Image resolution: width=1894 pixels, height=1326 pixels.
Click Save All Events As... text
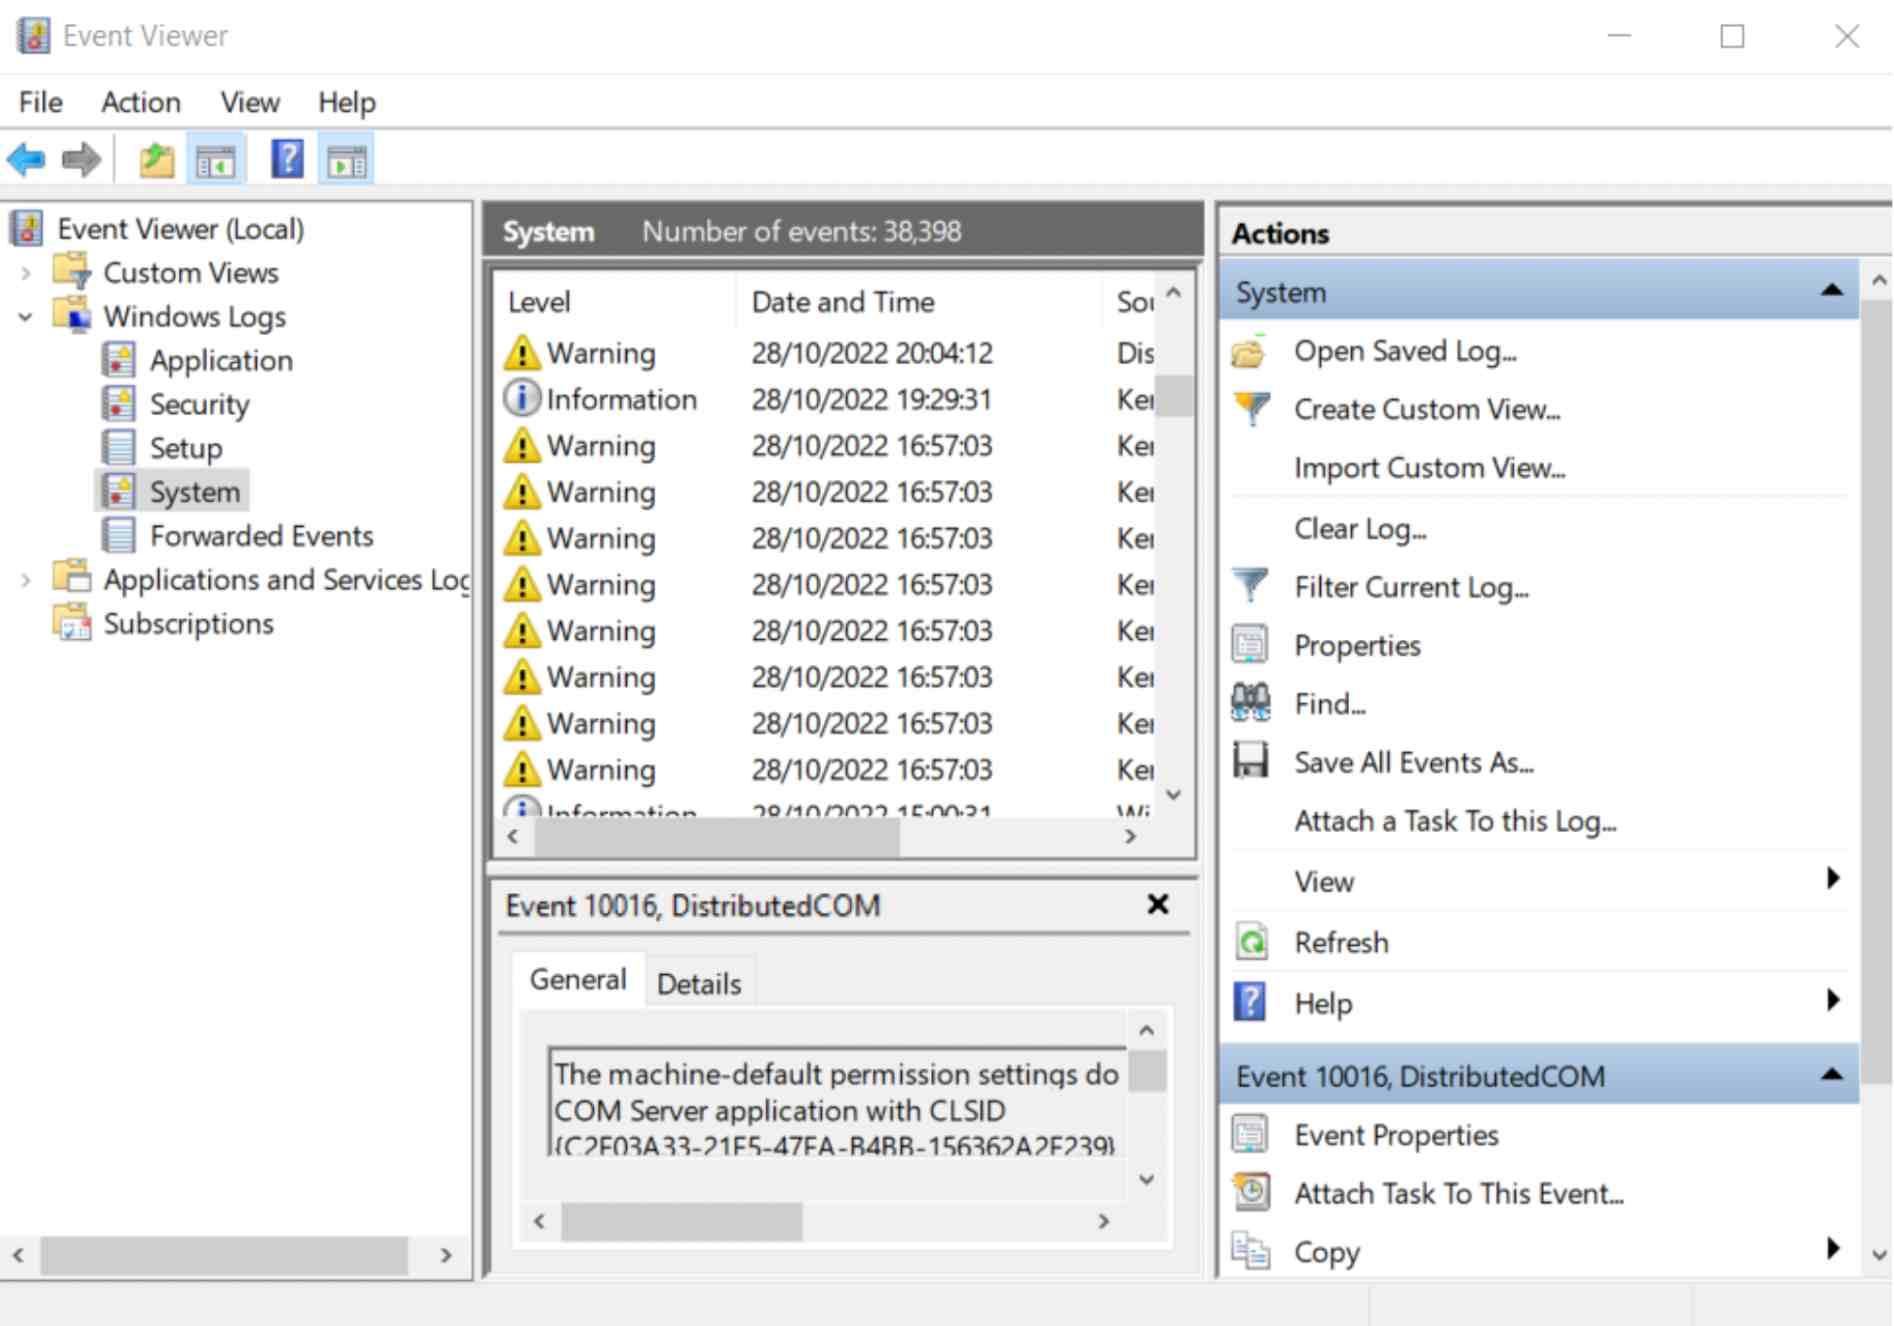1414,763
